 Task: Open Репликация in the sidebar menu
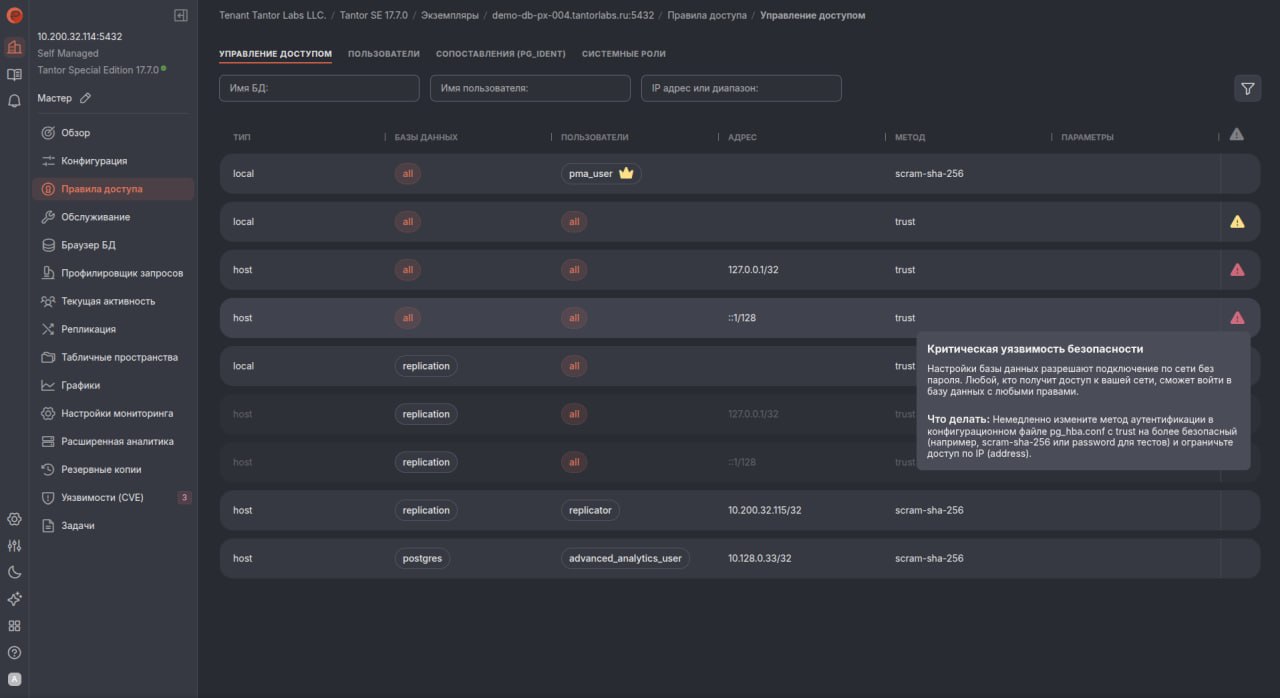[x=88, y=329]
